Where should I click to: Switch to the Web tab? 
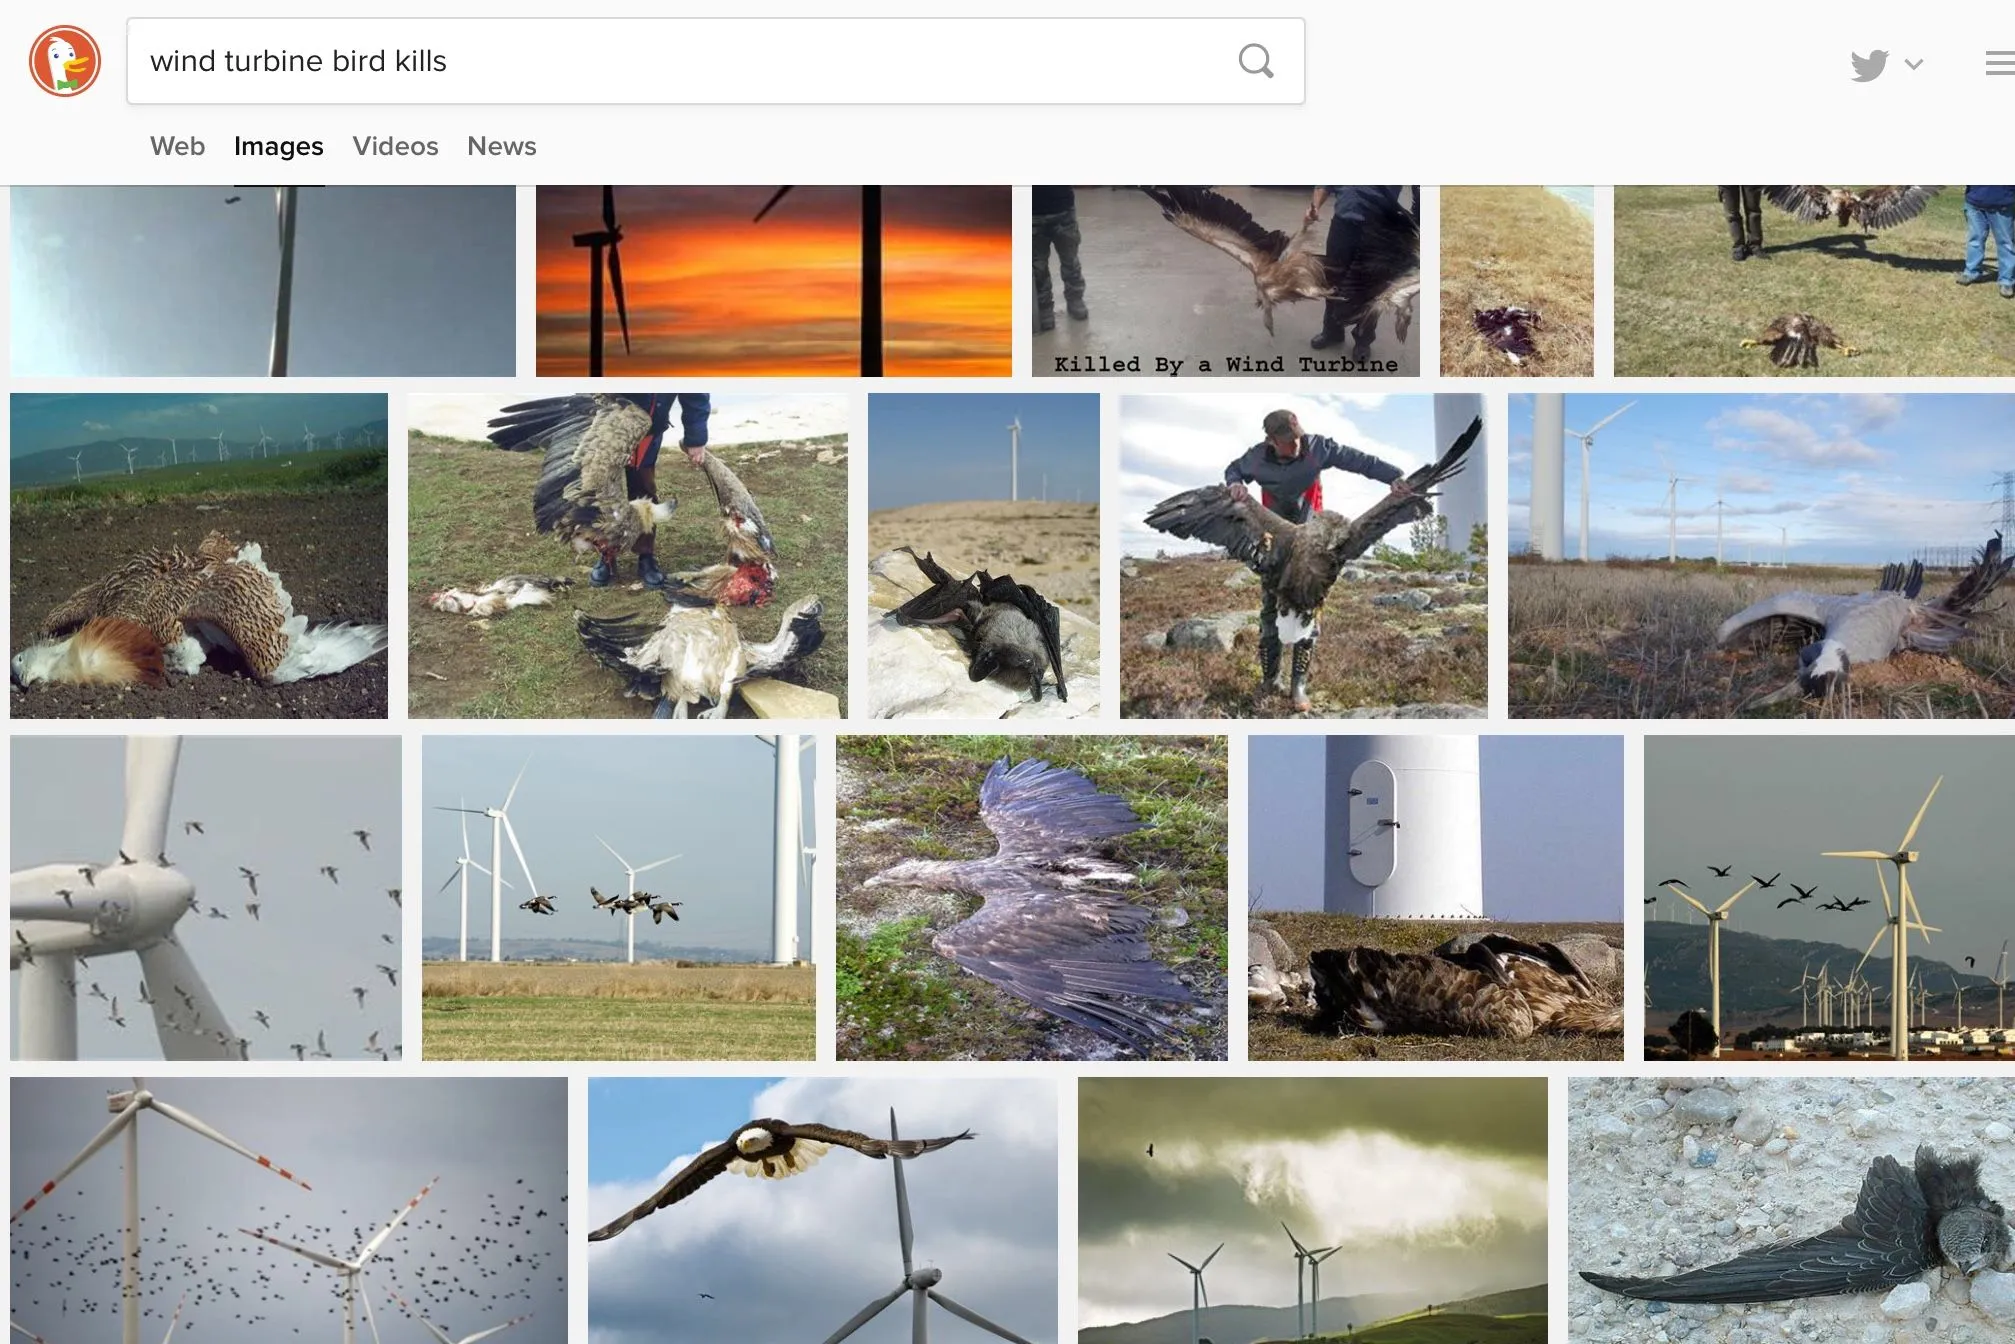[x=177, y=146]
